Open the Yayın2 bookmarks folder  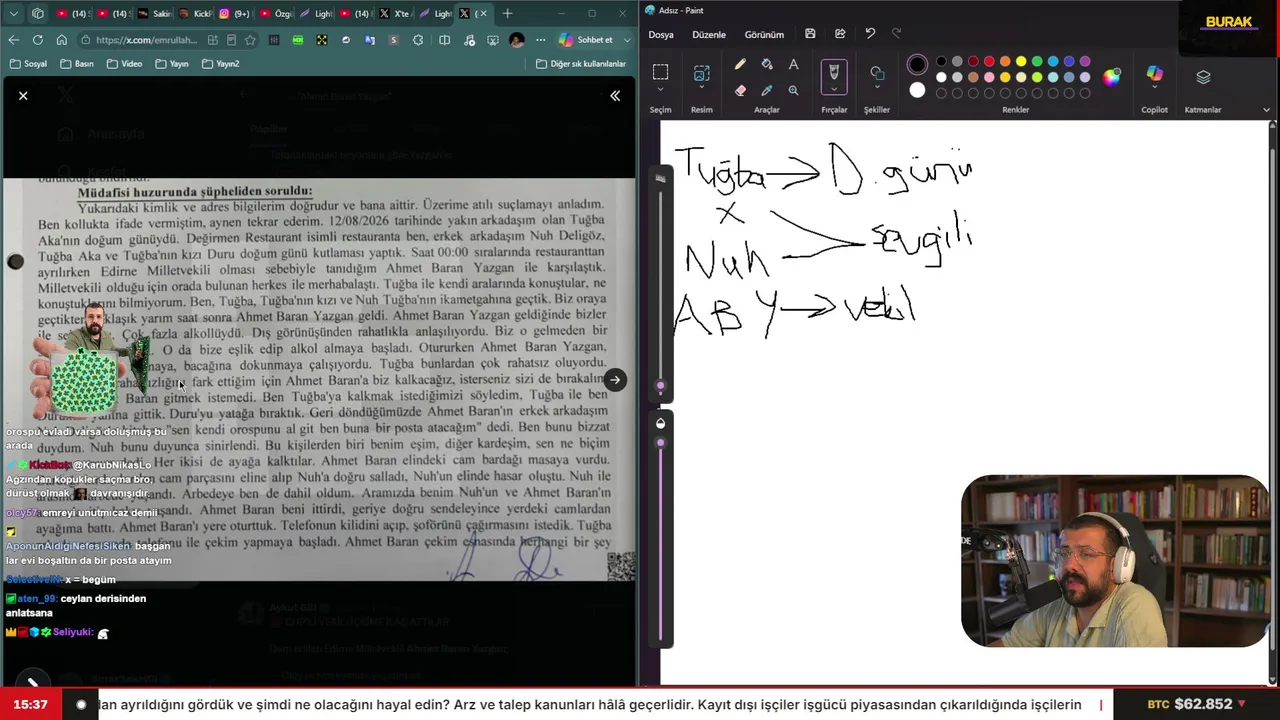coord(220,64)
